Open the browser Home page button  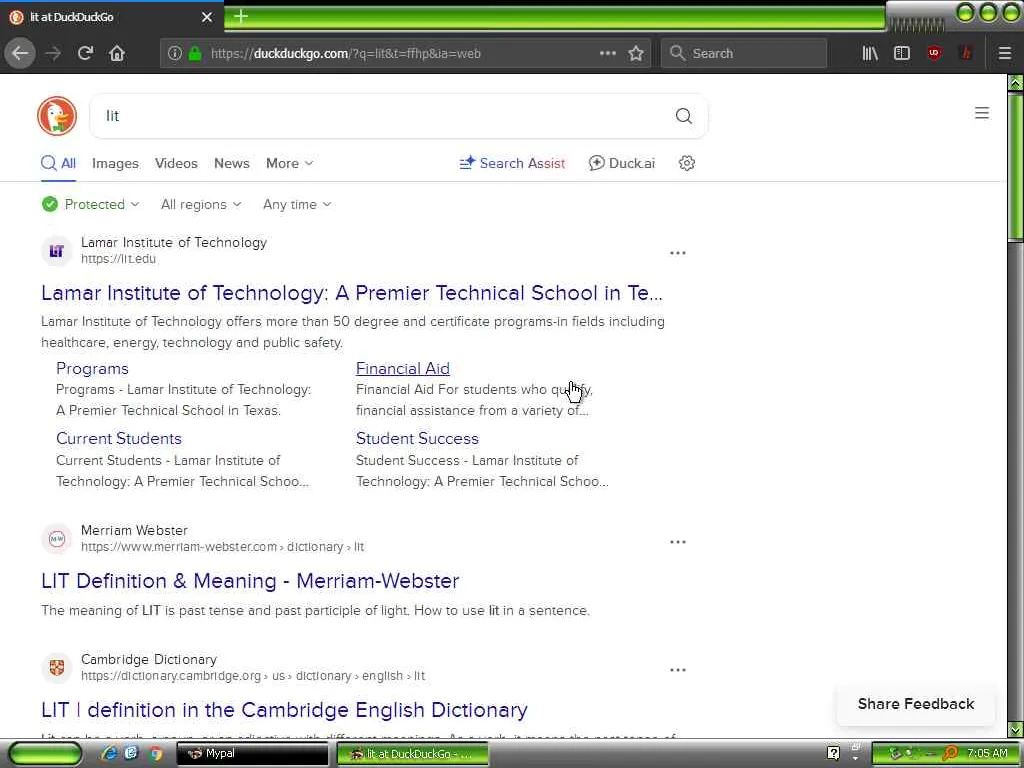(117, 53)
